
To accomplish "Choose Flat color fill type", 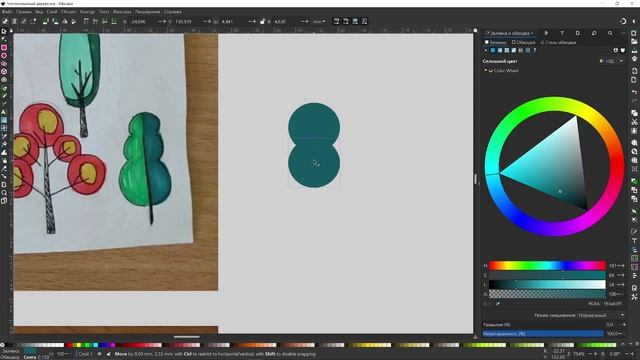I will 493,50.
